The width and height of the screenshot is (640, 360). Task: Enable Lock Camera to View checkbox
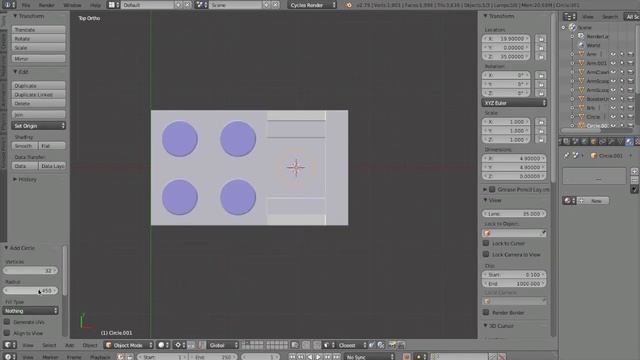click(x=486, y=254)
